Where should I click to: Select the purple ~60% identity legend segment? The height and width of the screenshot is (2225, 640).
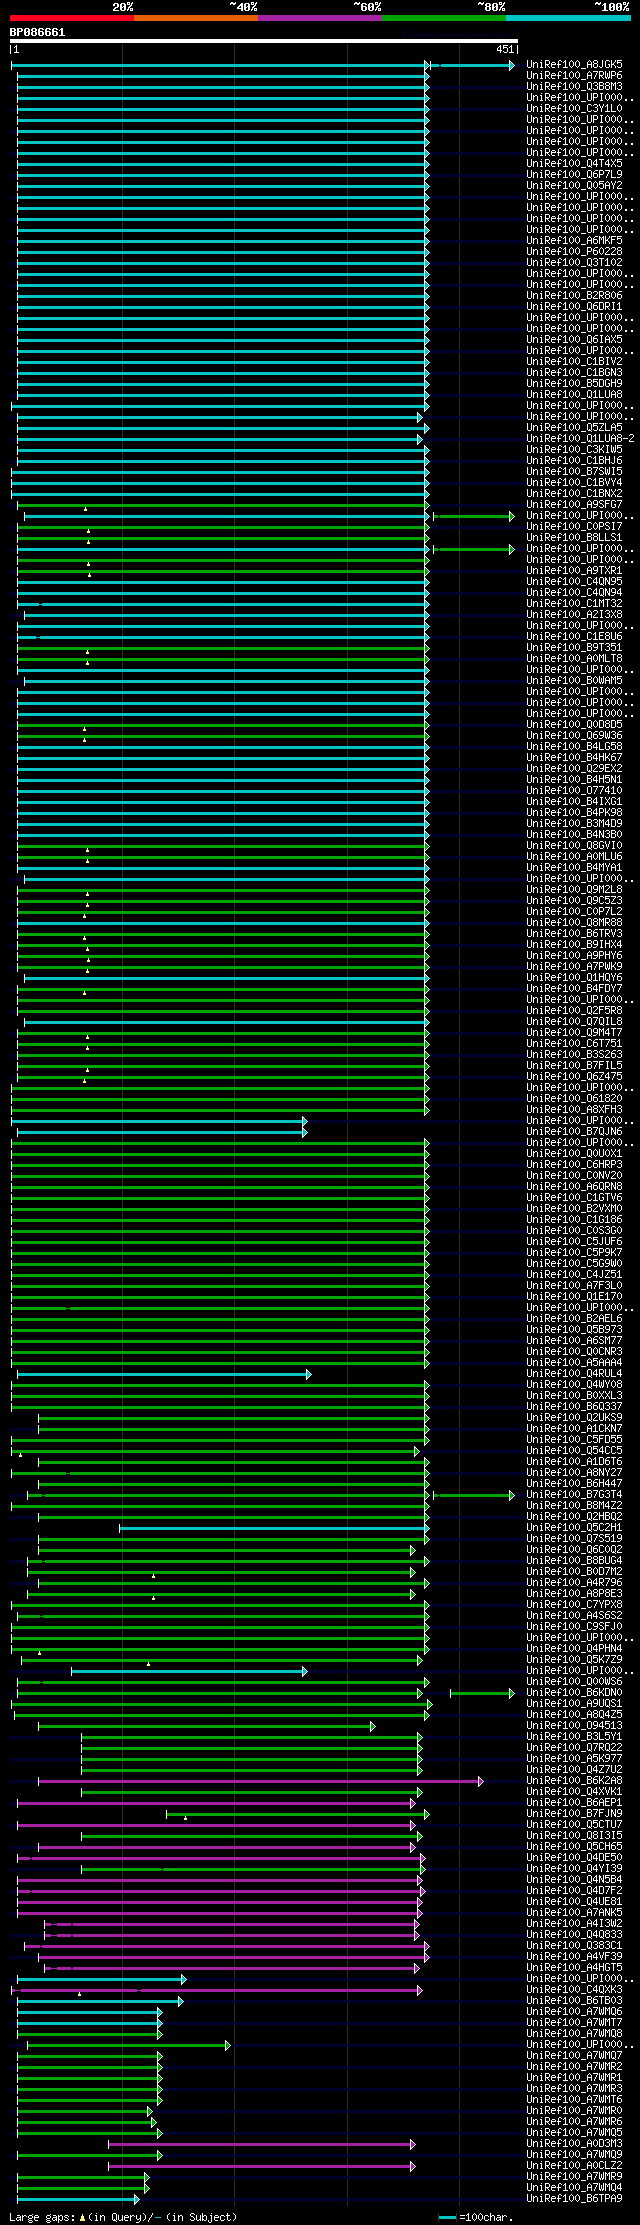coord(320,18)
